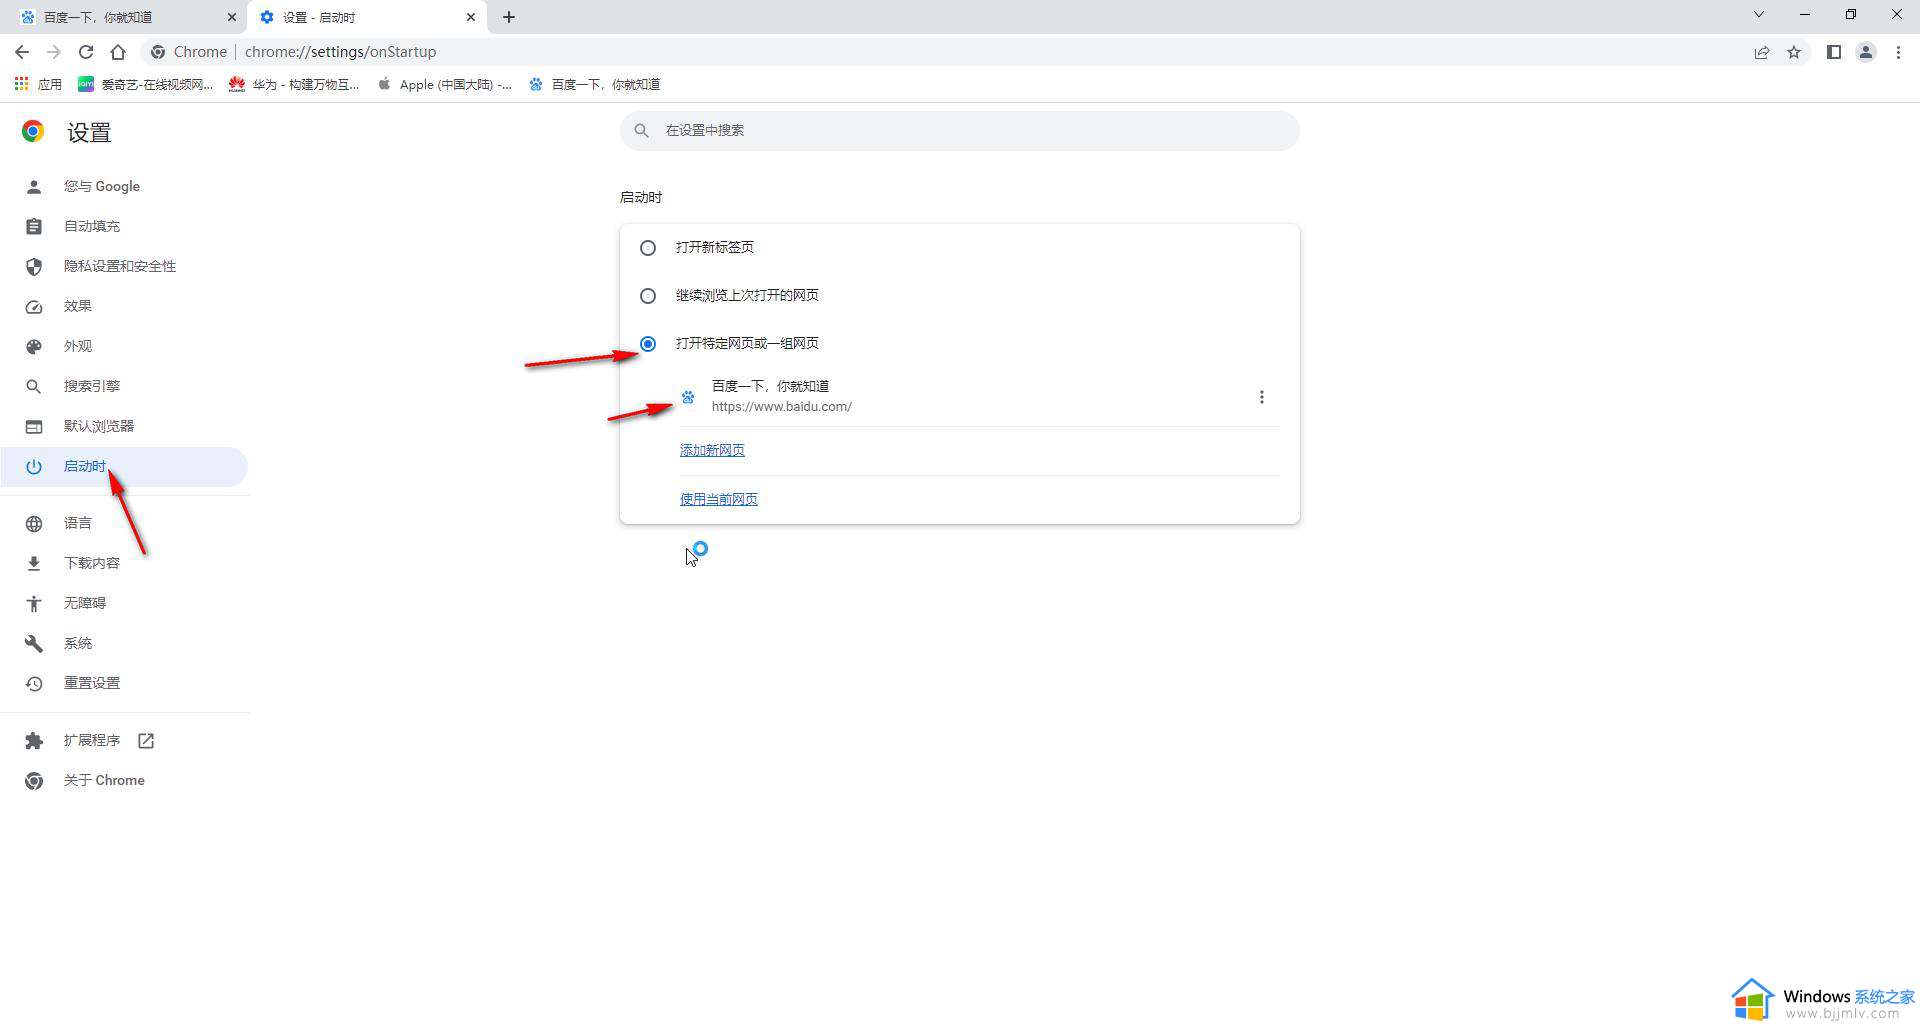This screenshot has height=1027, width=1920.
Task: Open the 华为 bookmark
Action: point(294,84)
